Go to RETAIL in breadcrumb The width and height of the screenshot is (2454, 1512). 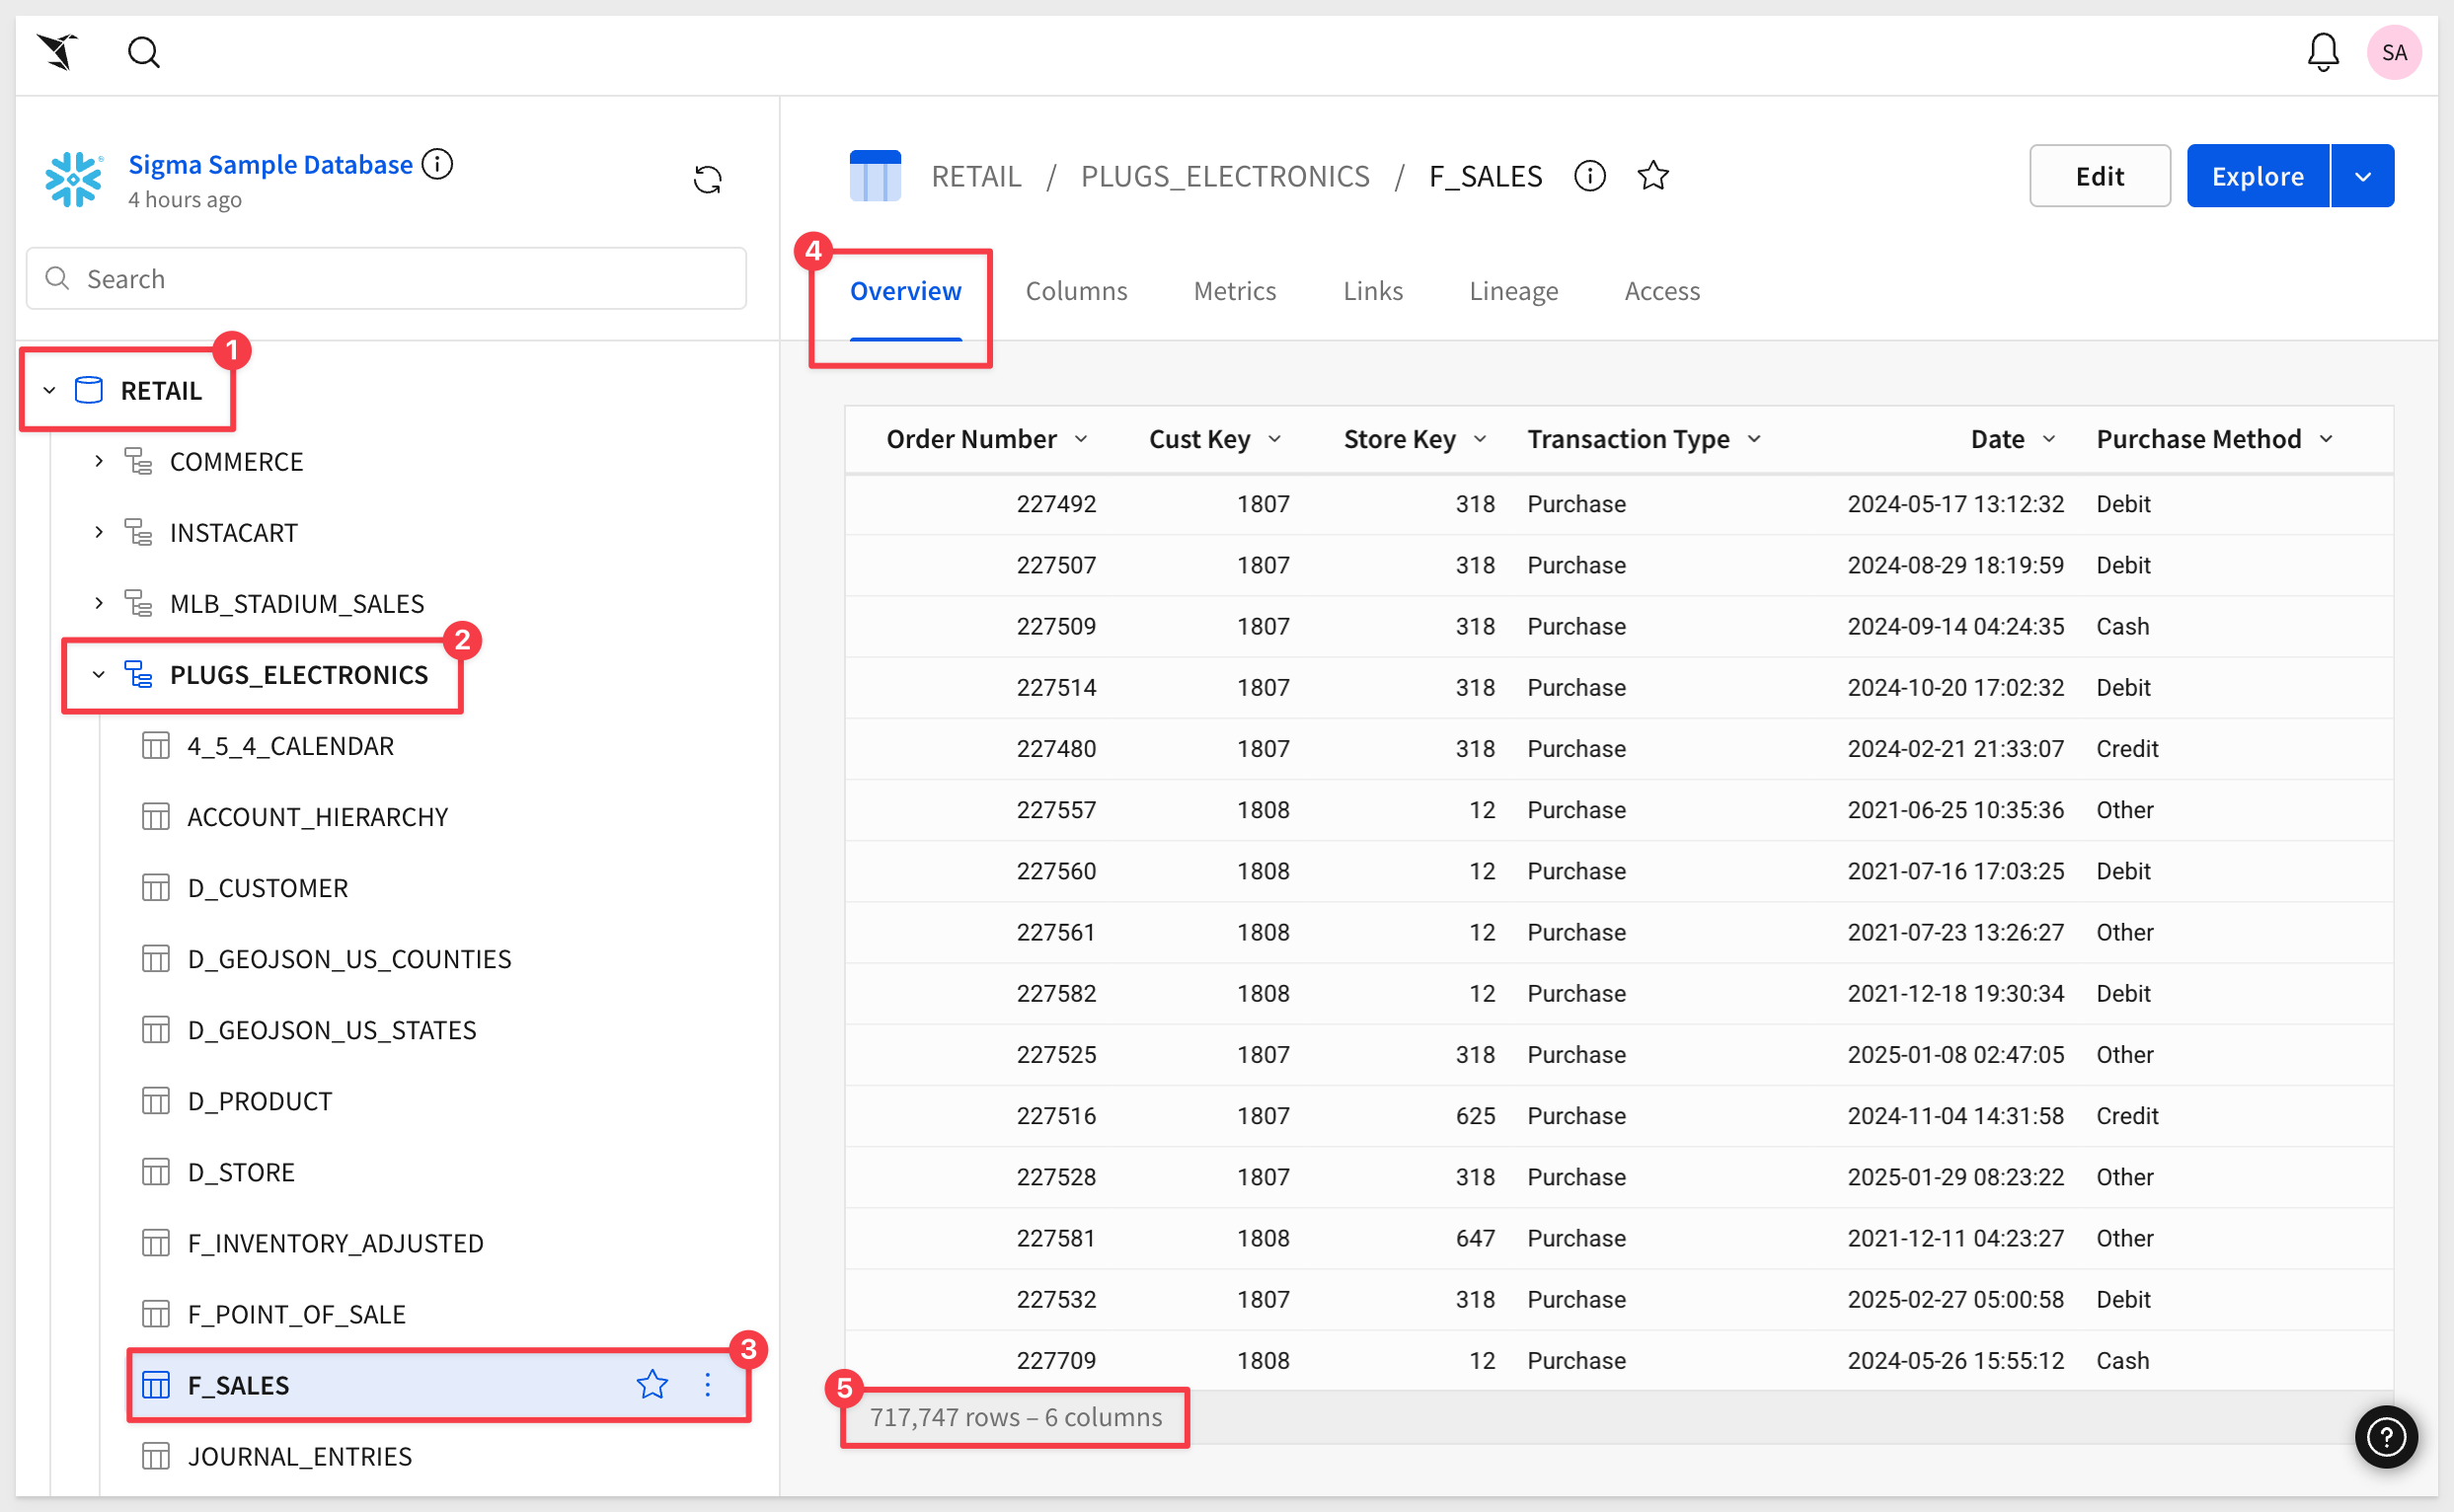coord(976,176)
